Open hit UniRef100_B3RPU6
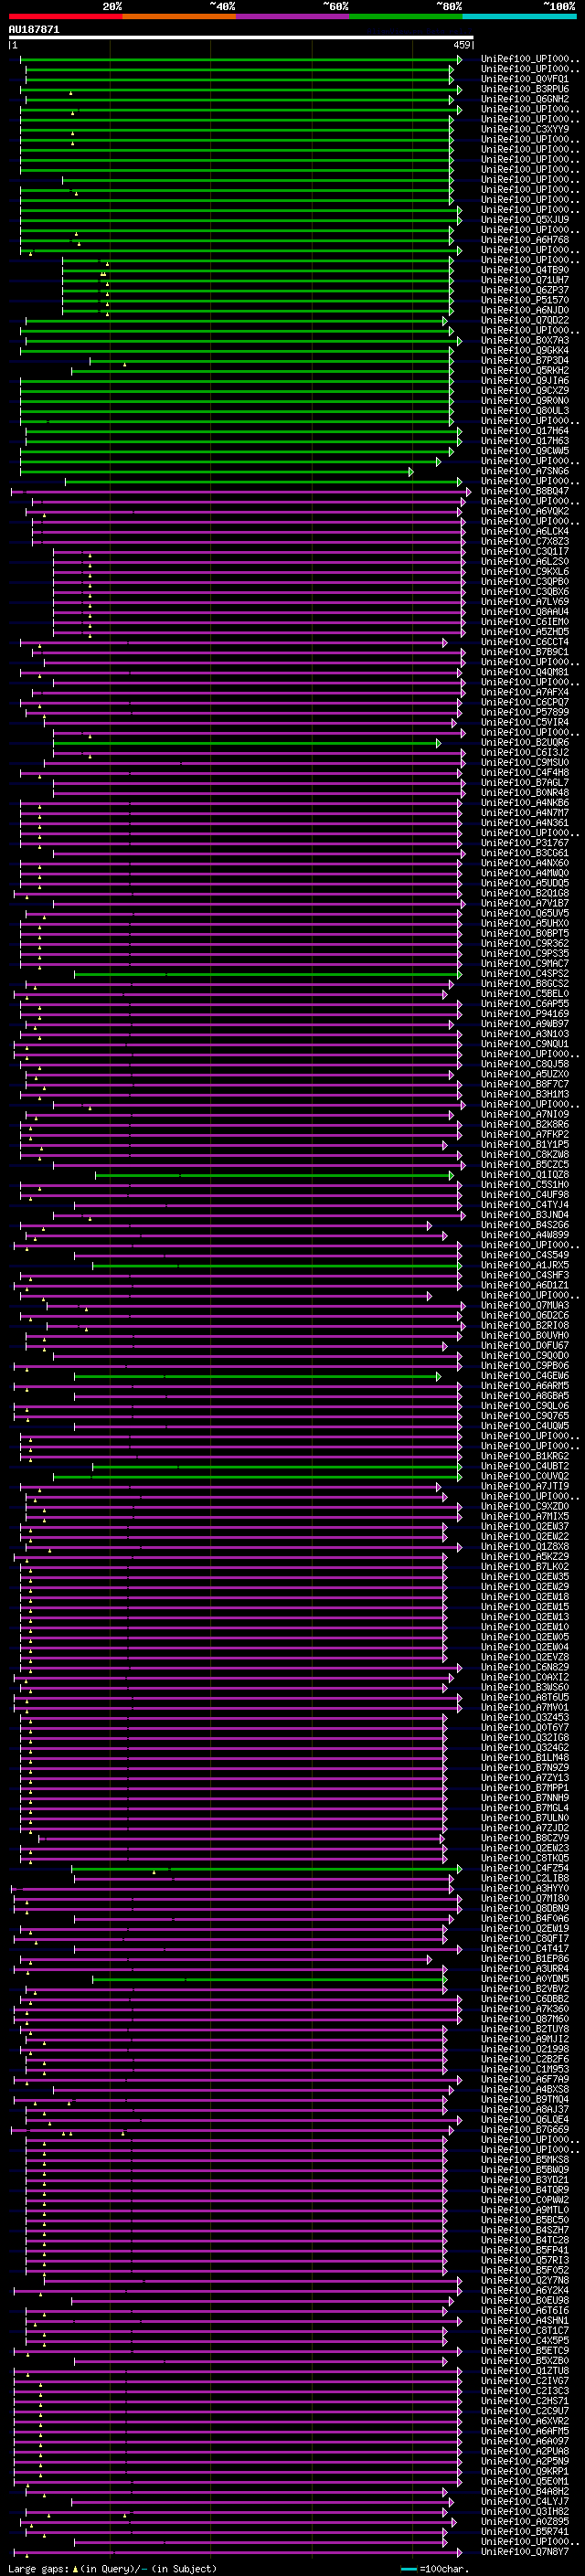This screenshot has height=2576, width=585. click(x=525, y=89)
